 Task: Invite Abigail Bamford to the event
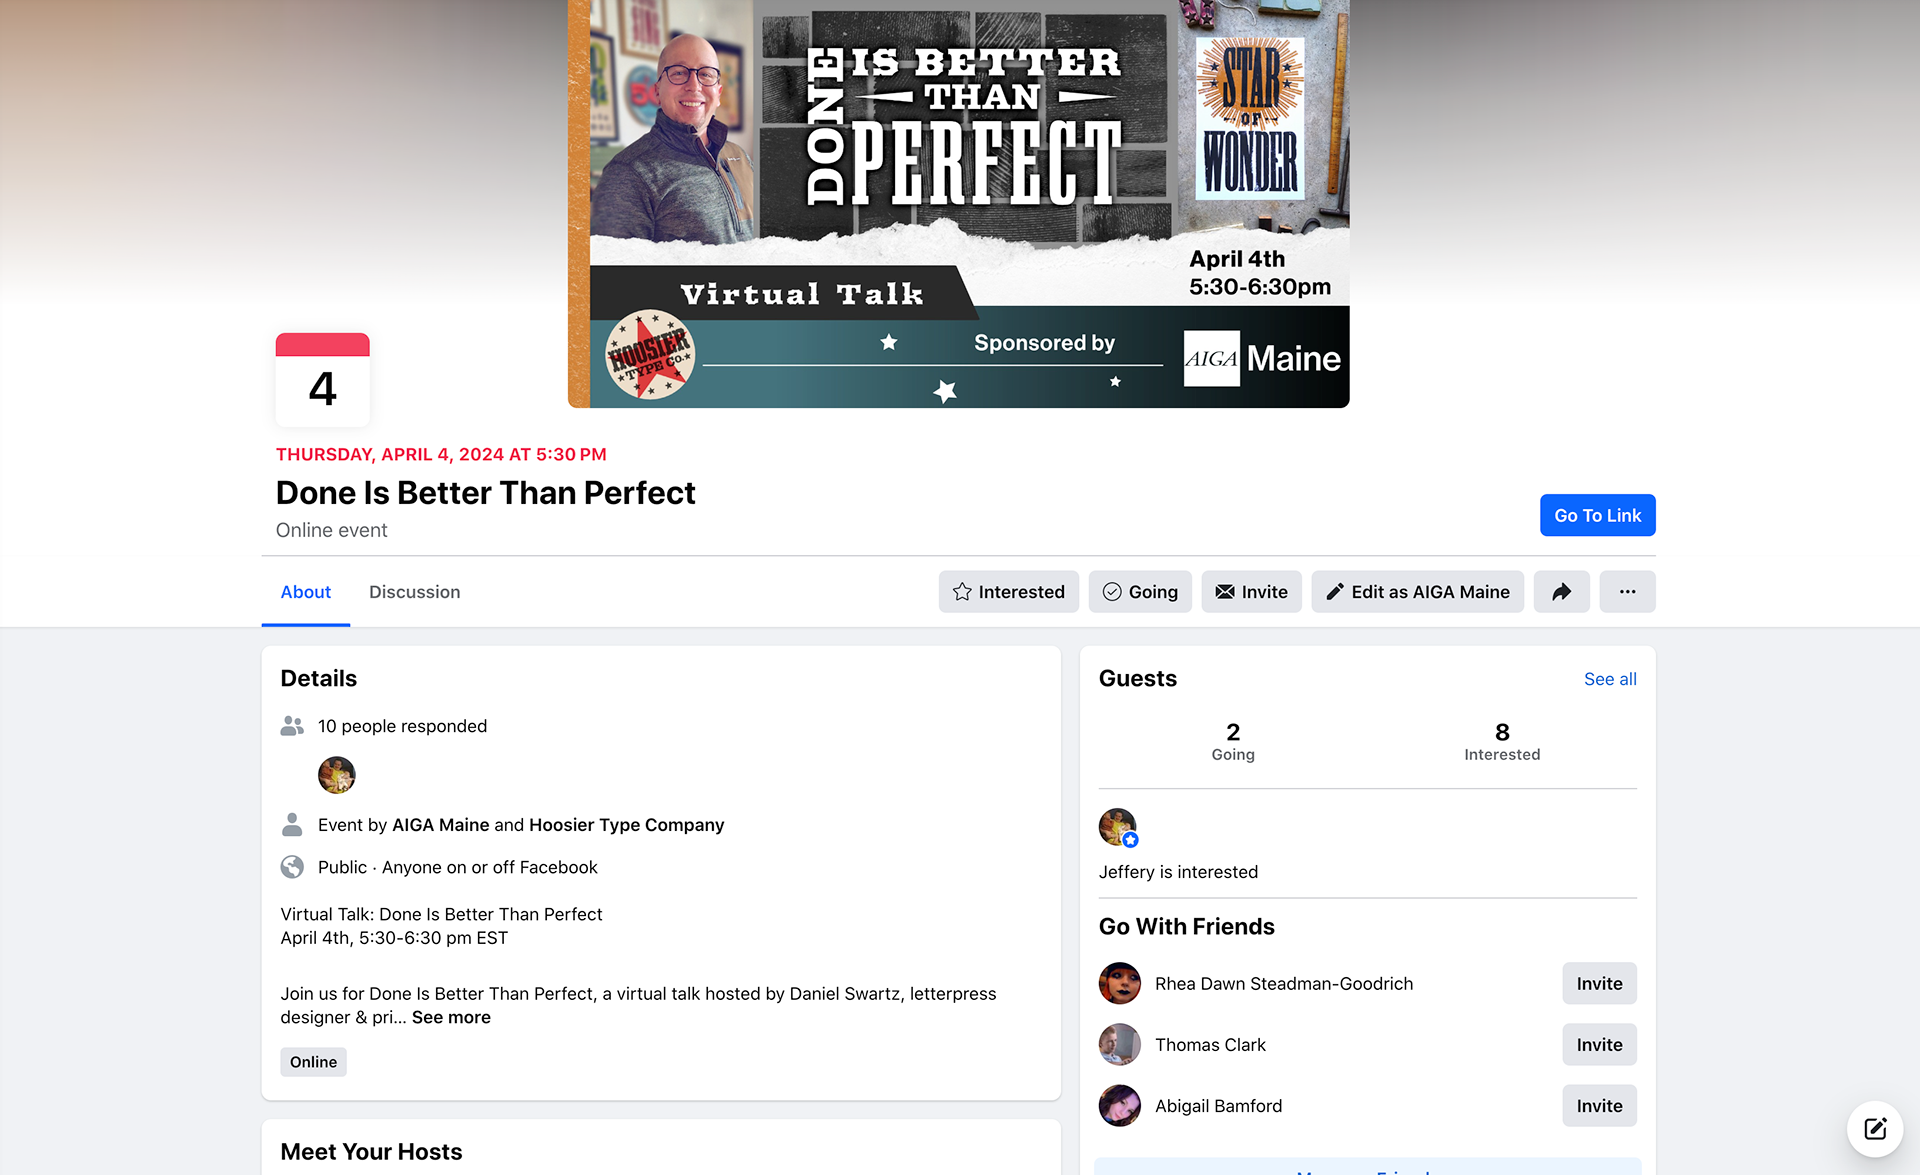[1599, 1106]
